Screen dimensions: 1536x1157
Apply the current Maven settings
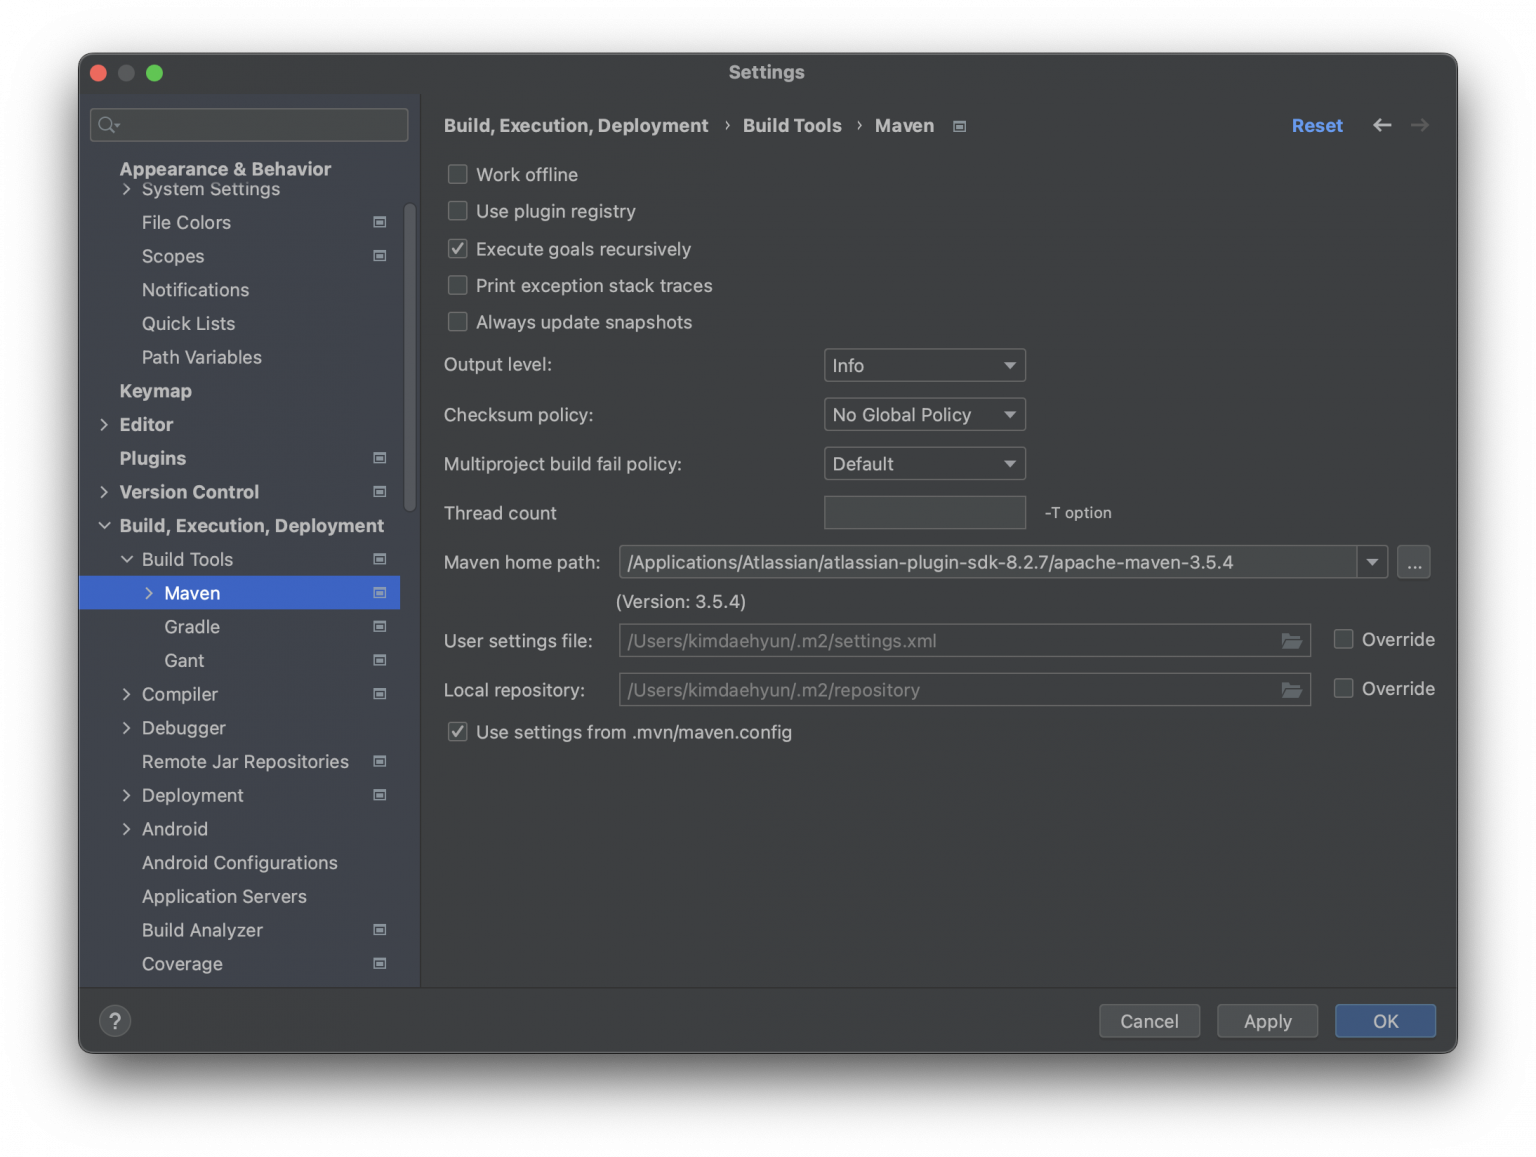pyautogui.click(x=1266, y=1021)
